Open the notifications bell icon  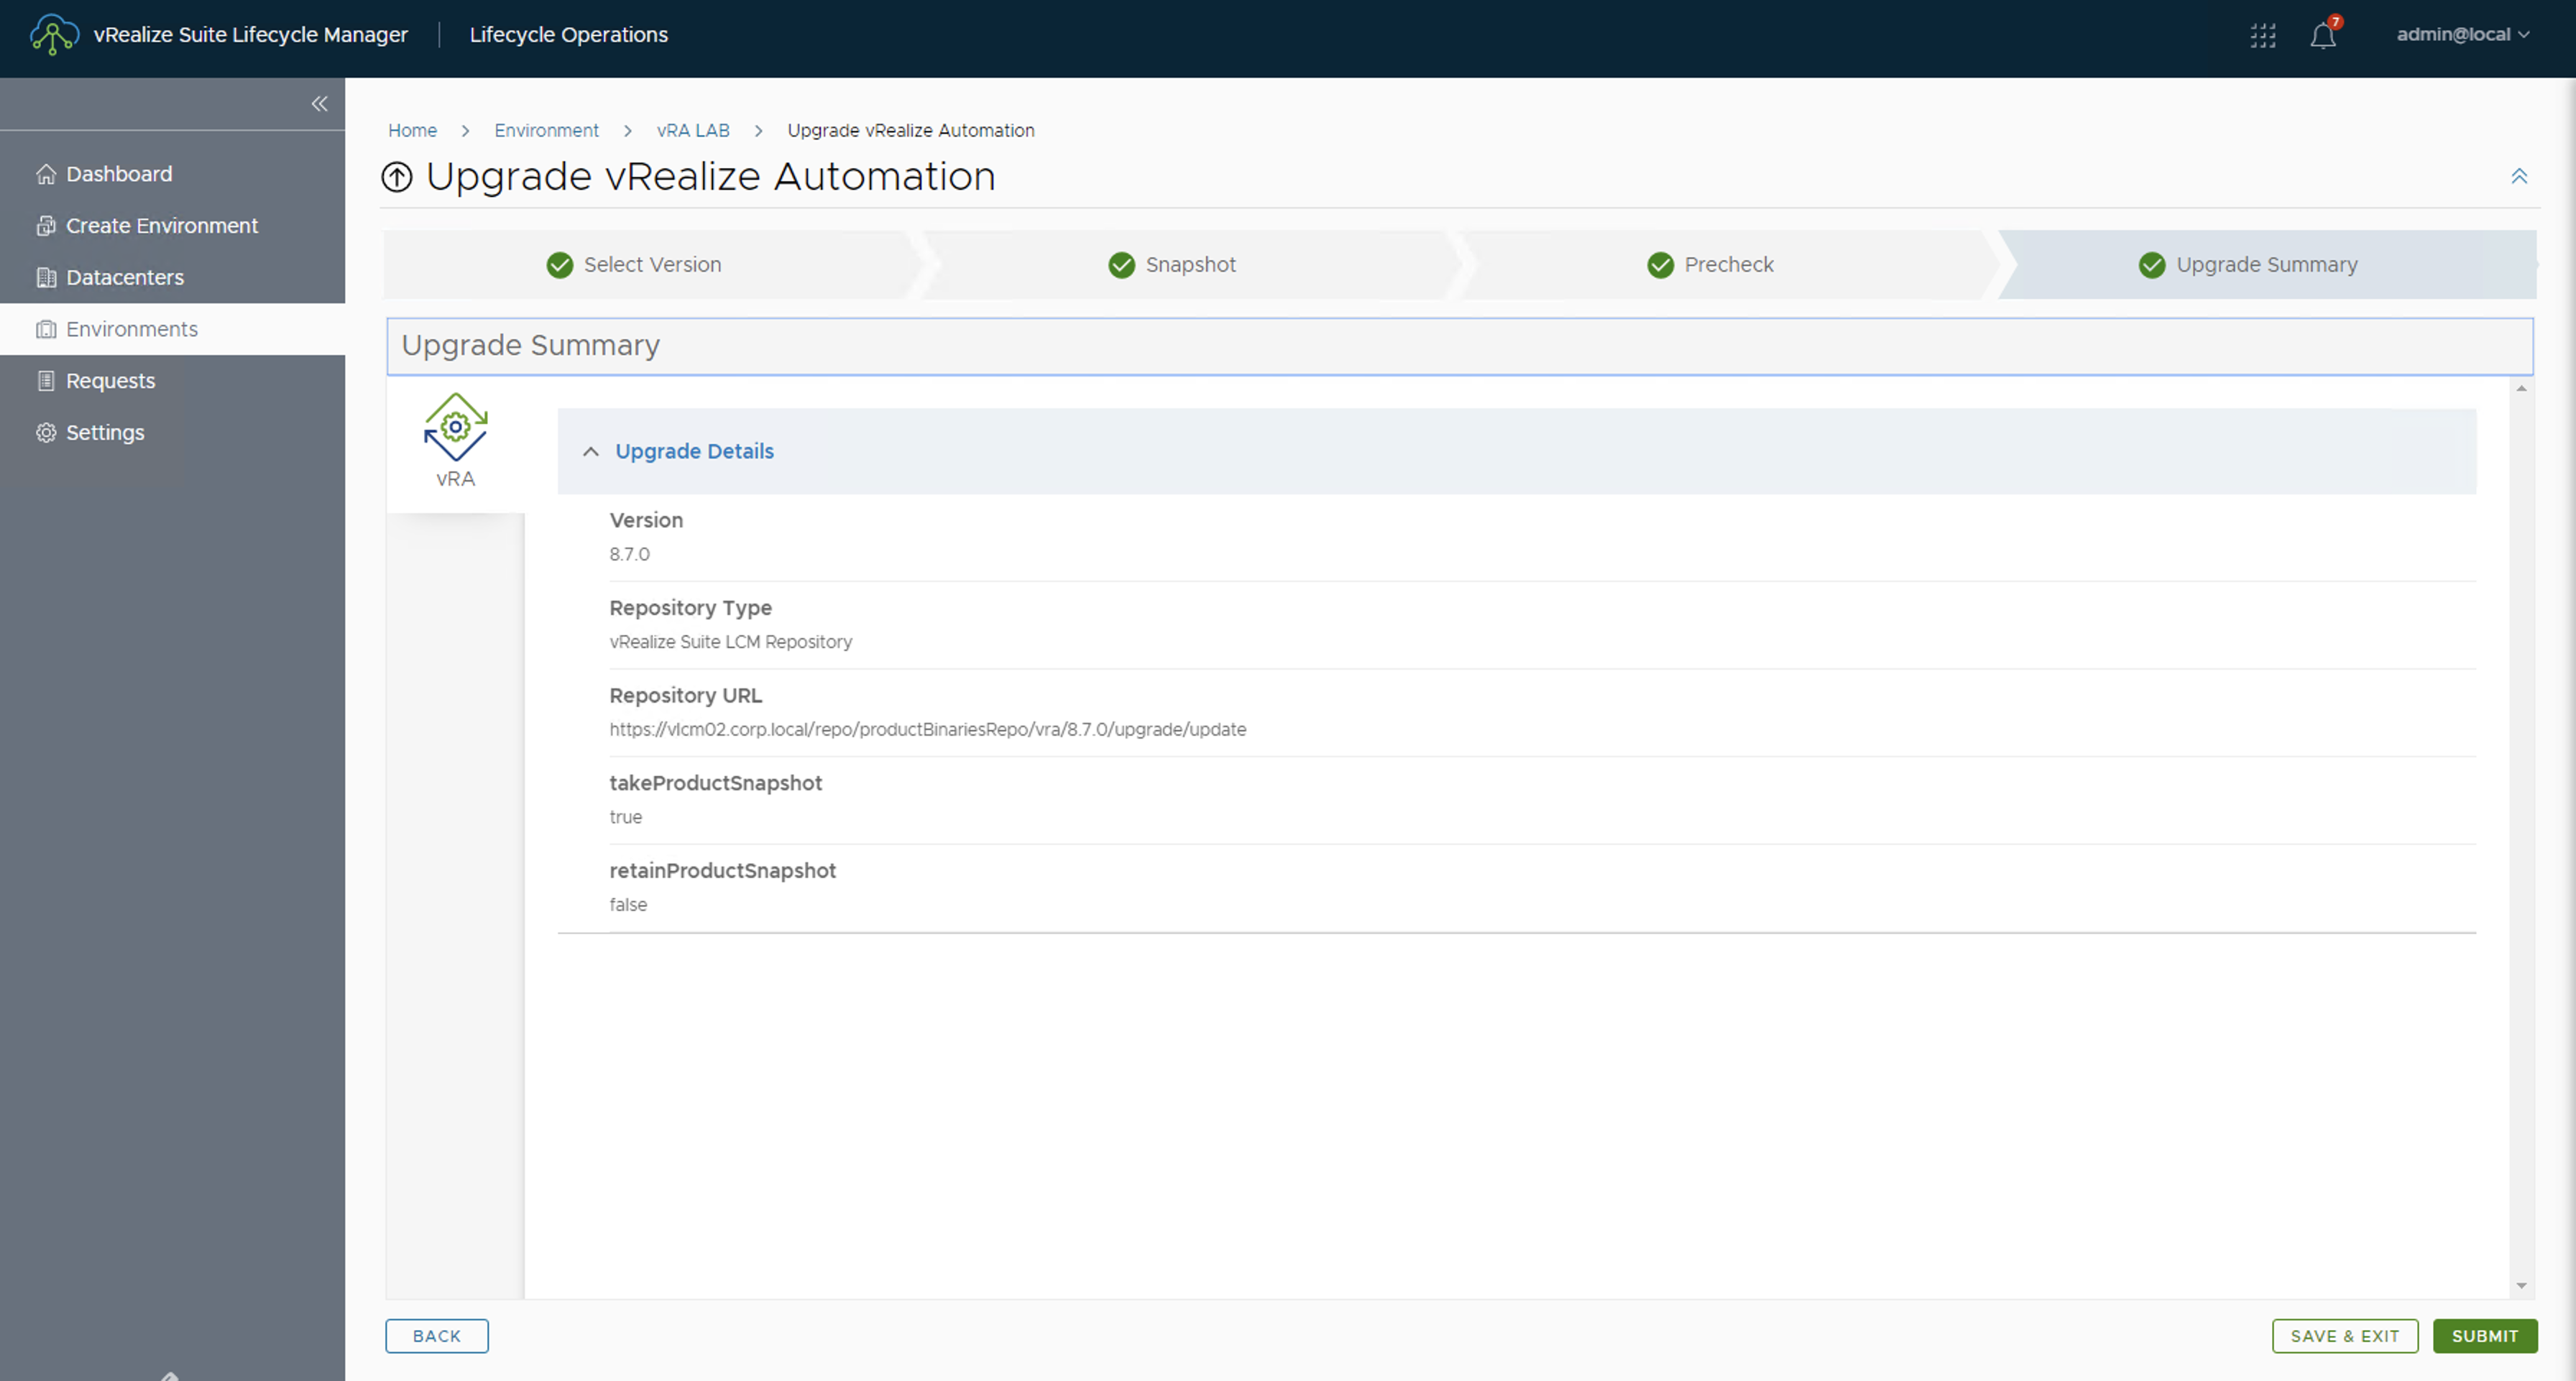pos(2322,36)
